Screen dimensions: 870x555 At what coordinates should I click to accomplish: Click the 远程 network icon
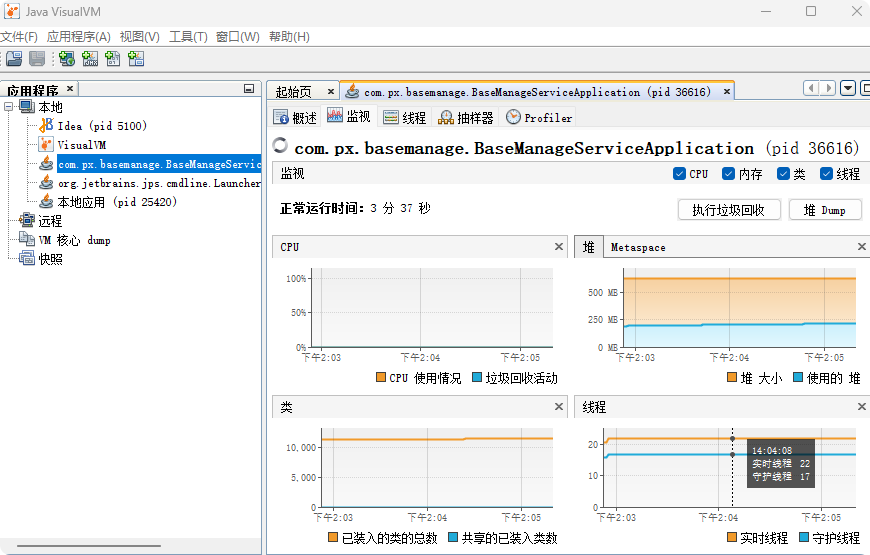point(27,220)
